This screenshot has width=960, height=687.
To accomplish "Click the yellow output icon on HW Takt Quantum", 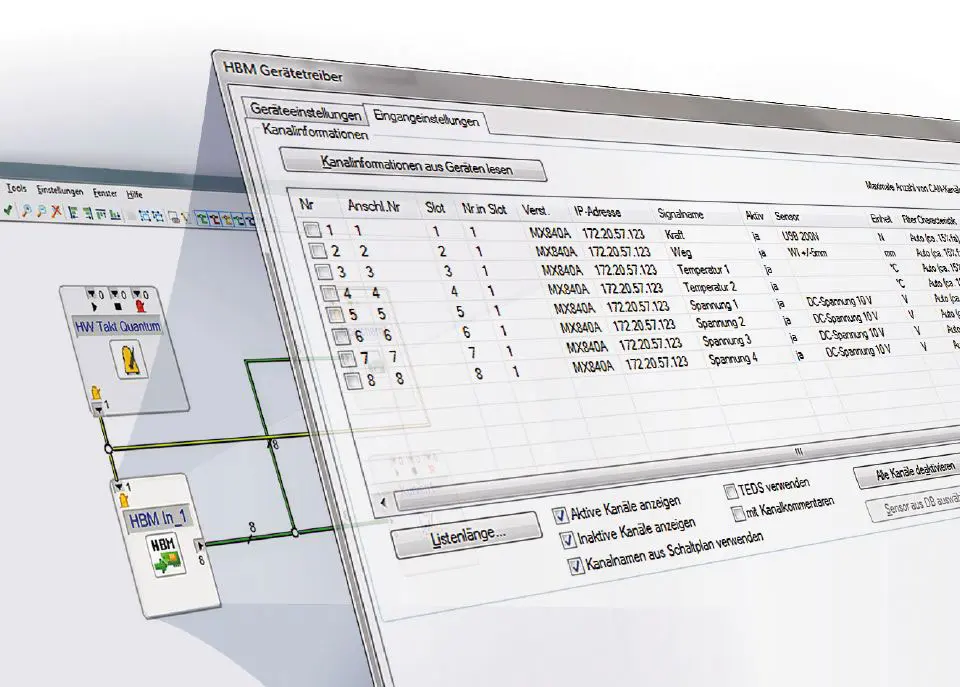I will pos(96,392).
